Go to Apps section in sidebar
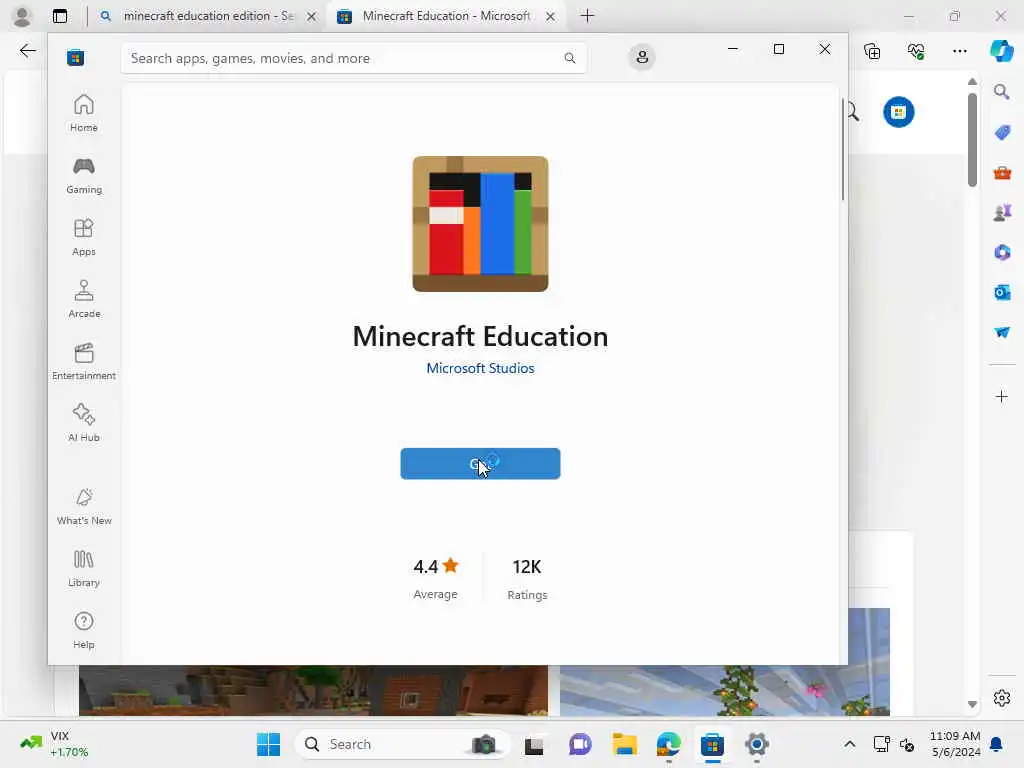Screen dimensions: 1024x768 click(x=84, y=237)
